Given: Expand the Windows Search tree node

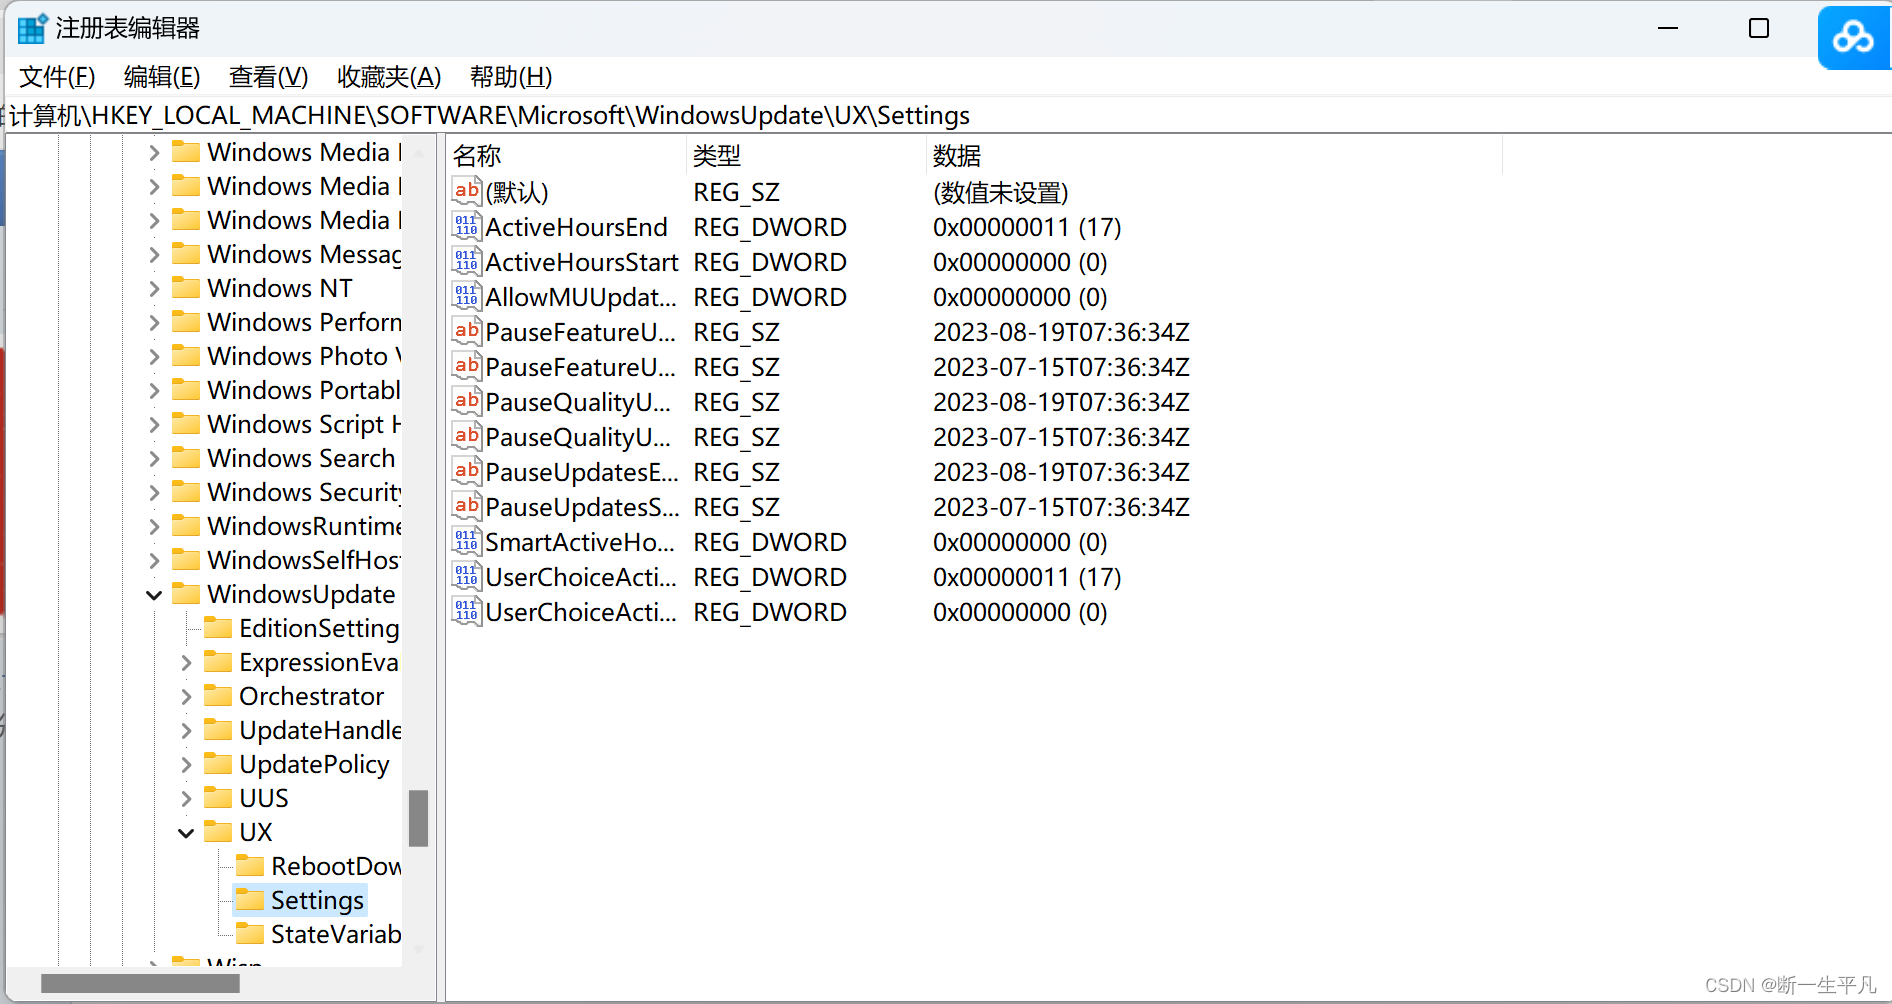Looking at the screenshot, I should point(154,459).
